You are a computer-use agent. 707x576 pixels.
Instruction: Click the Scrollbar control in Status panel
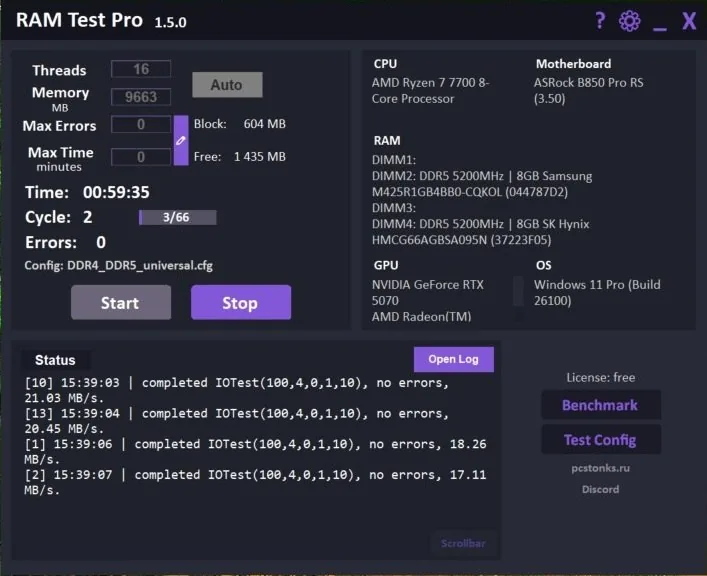(x=463, y=544)
